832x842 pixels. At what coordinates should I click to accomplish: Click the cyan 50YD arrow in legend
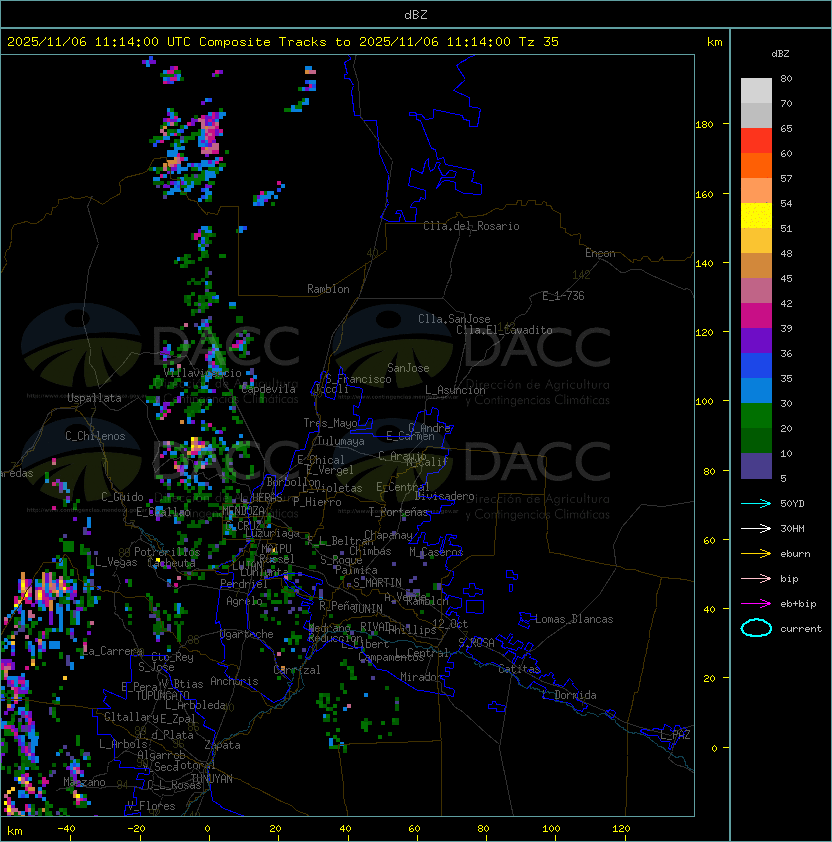coord(756,503)
